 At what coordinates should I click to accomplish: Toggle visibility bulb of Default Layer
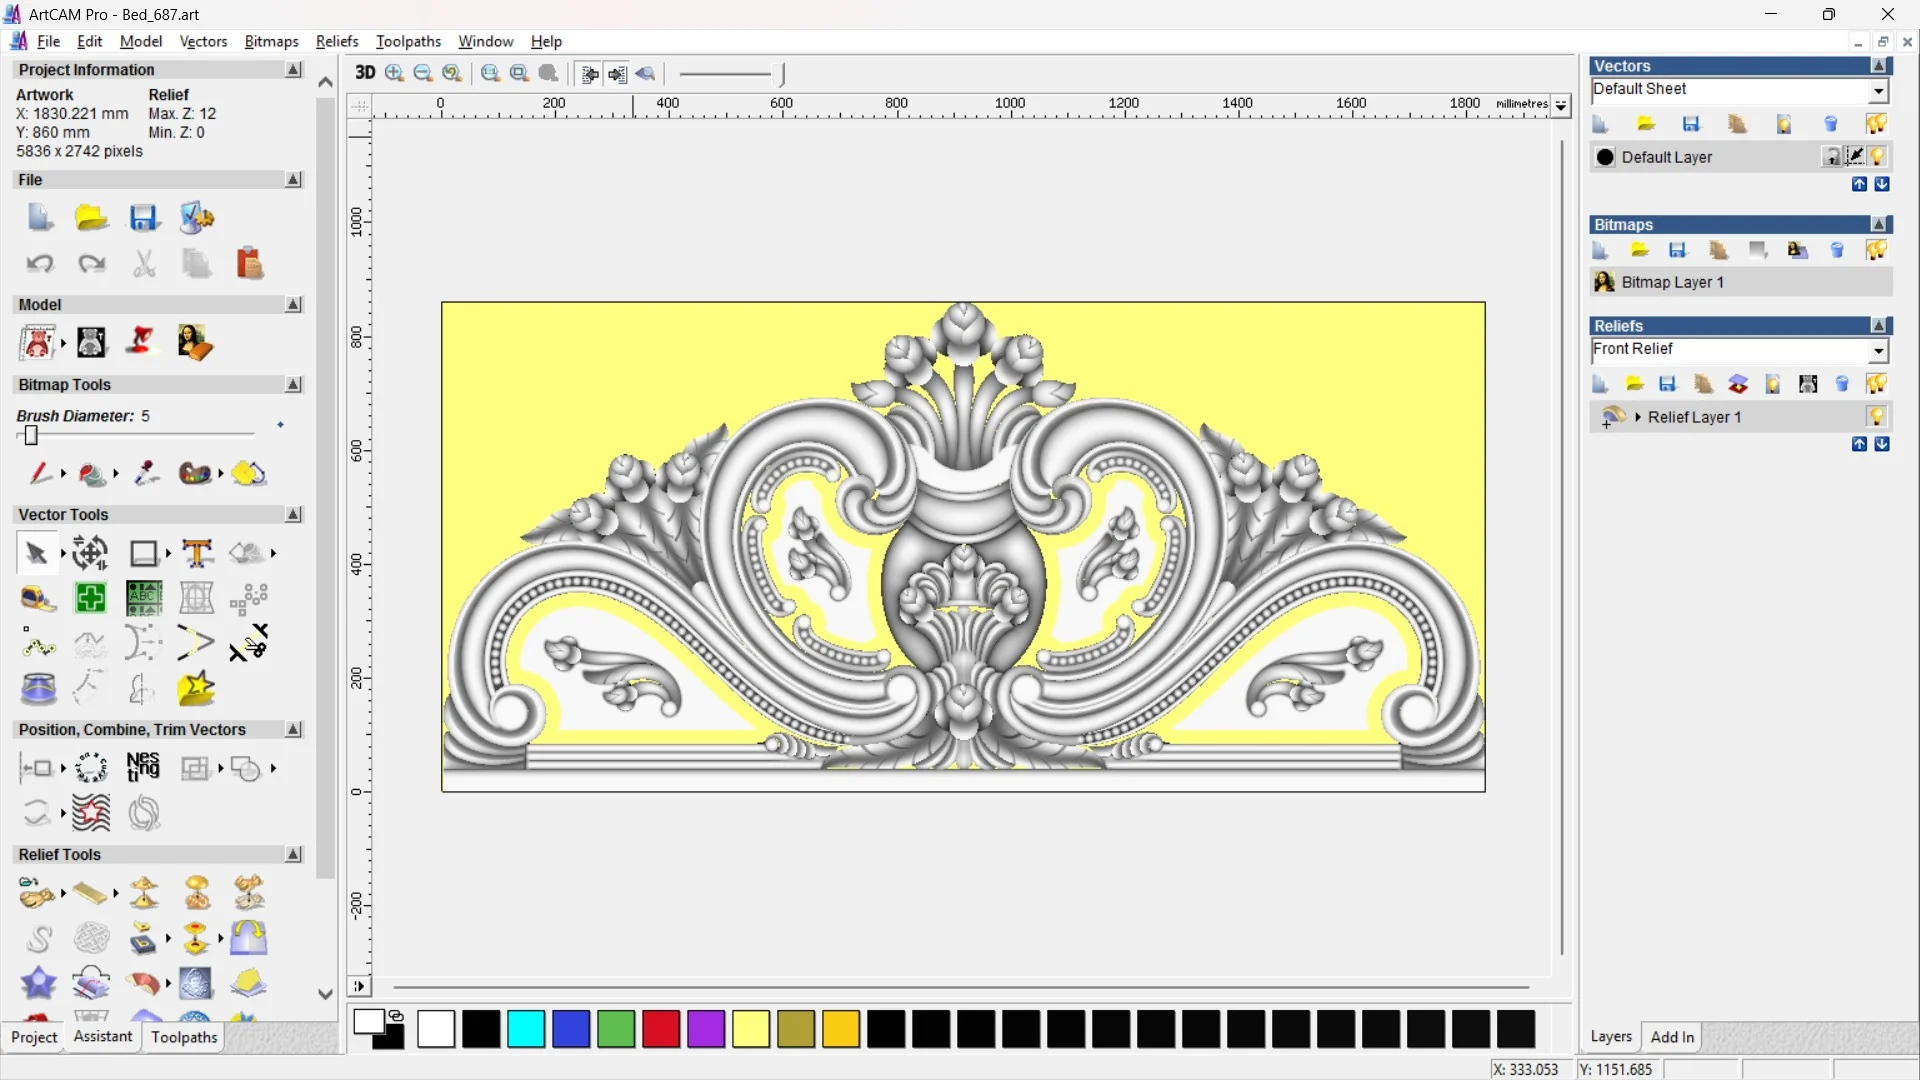tap(1877, 157)
